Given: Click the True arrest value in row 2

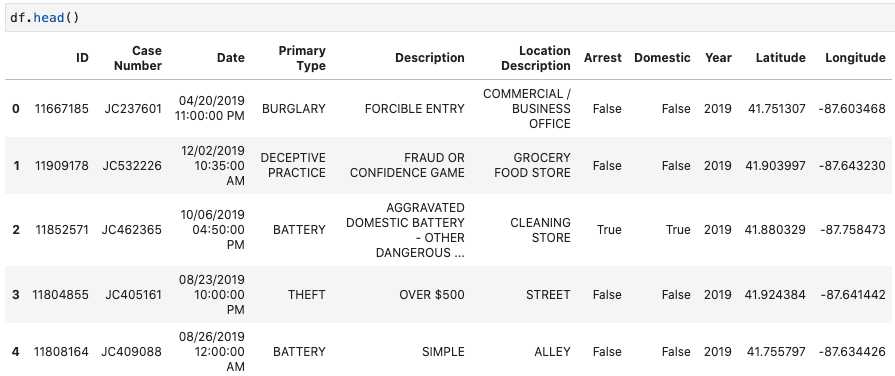Looking at the screenshot, I should 609,229.
